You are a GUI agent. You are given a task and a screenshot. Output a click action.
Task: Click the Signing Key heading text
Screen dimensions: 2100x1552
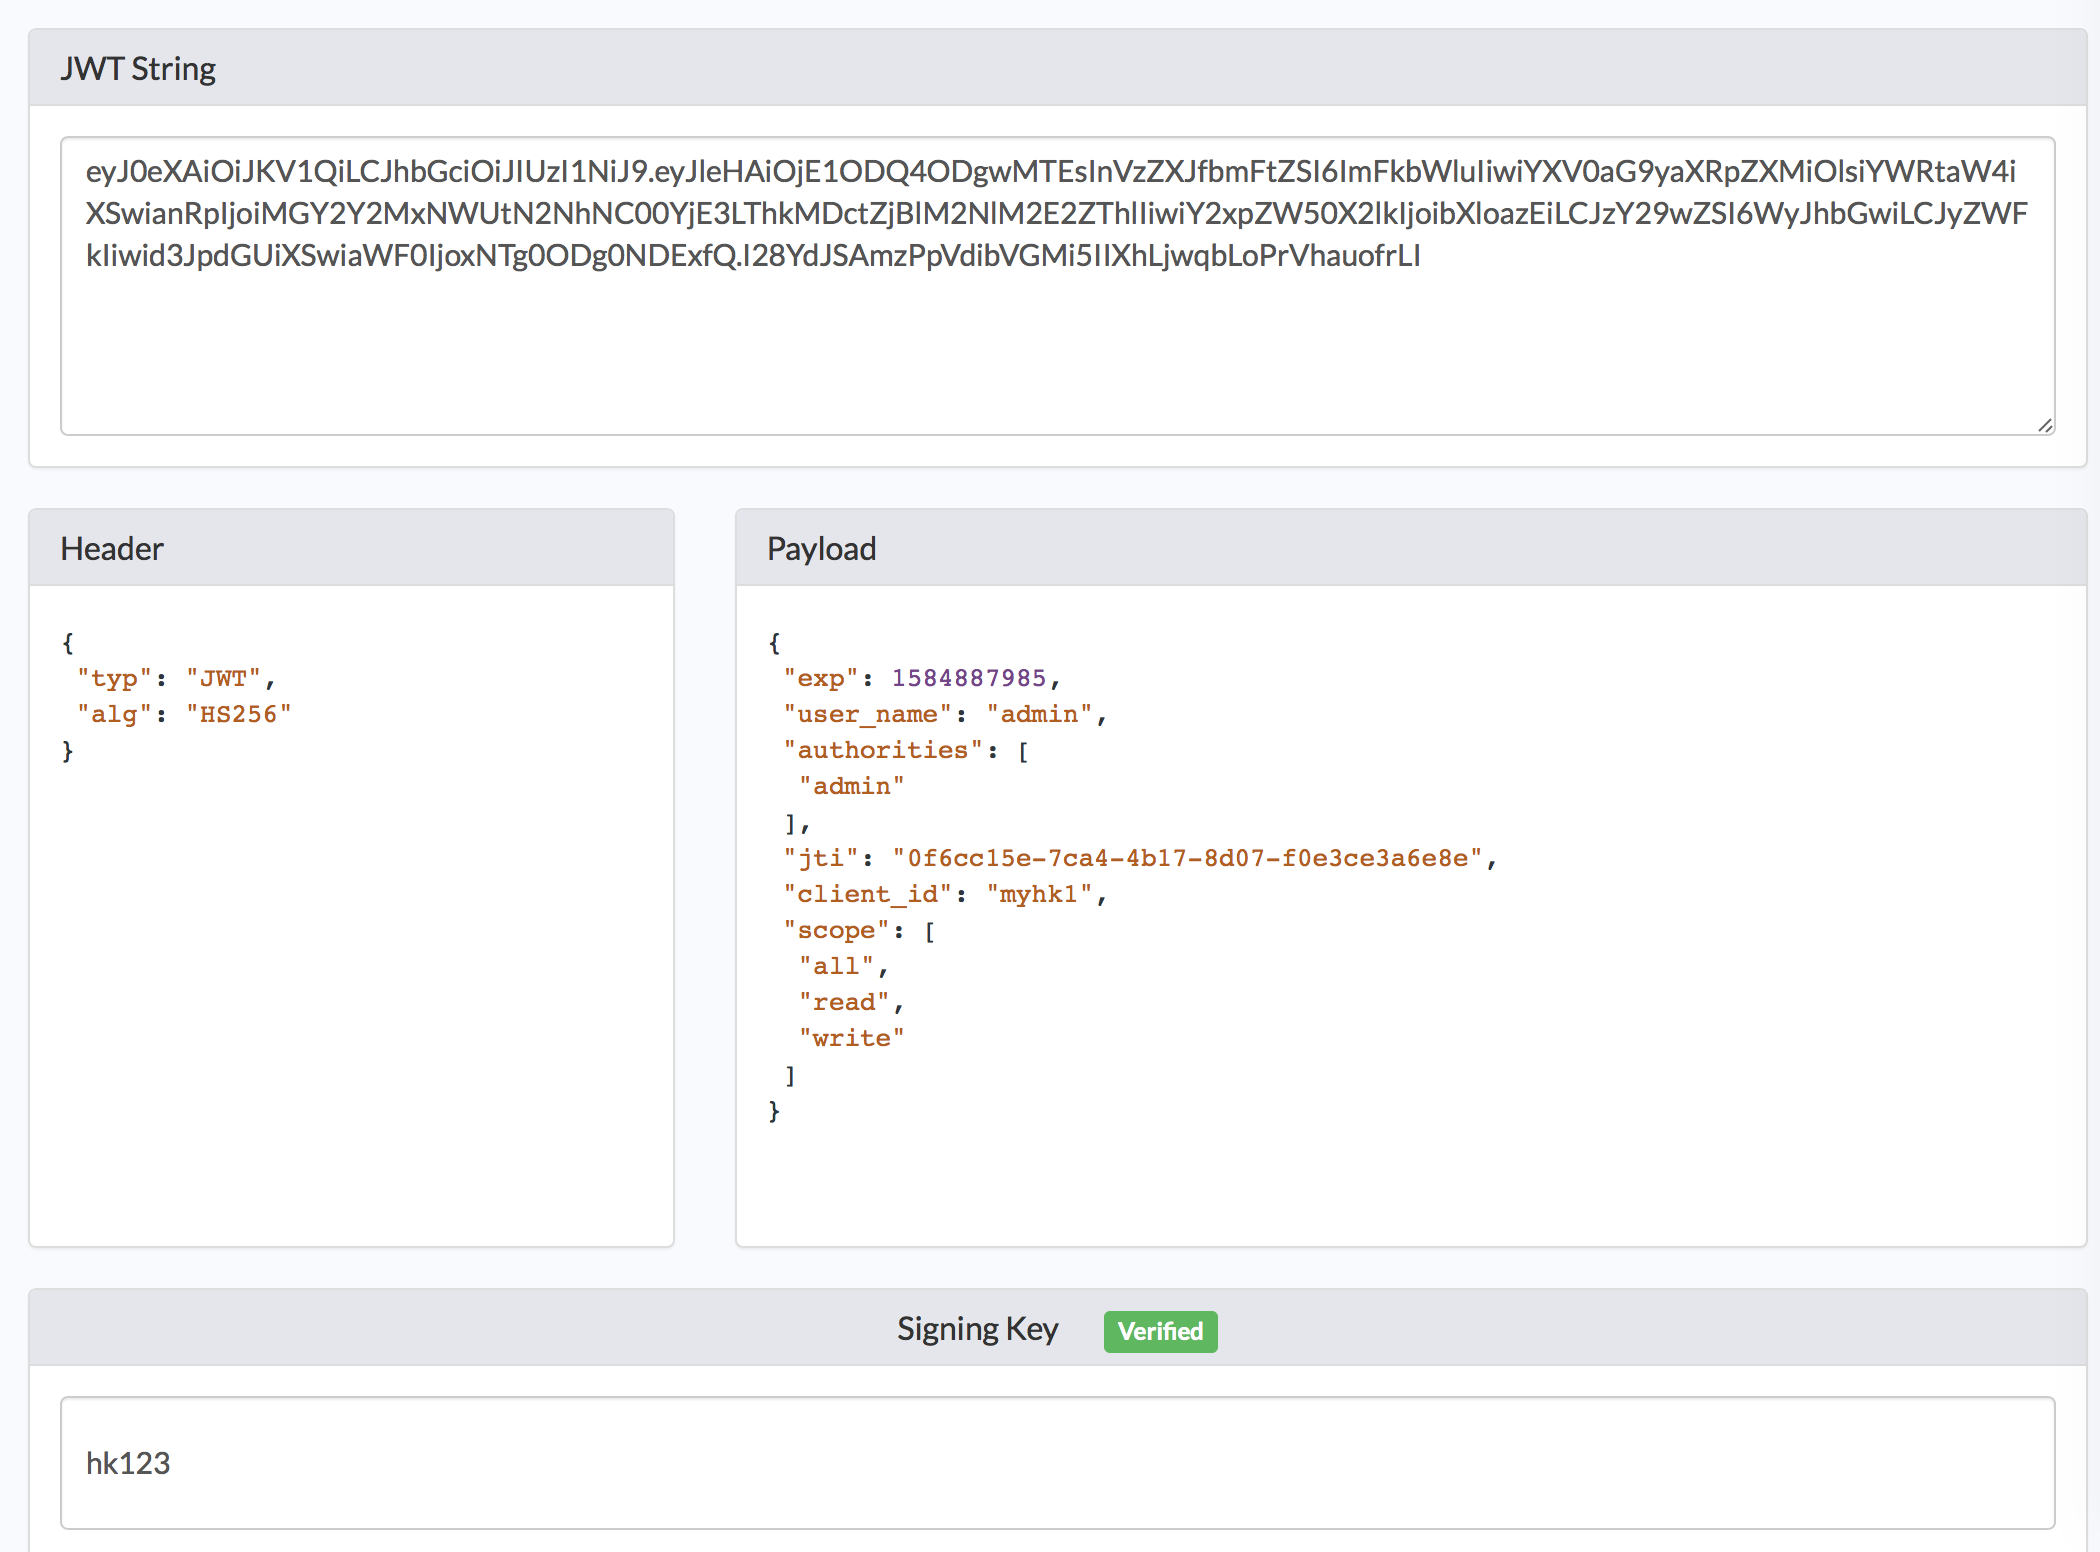(x=977, y=1329)
